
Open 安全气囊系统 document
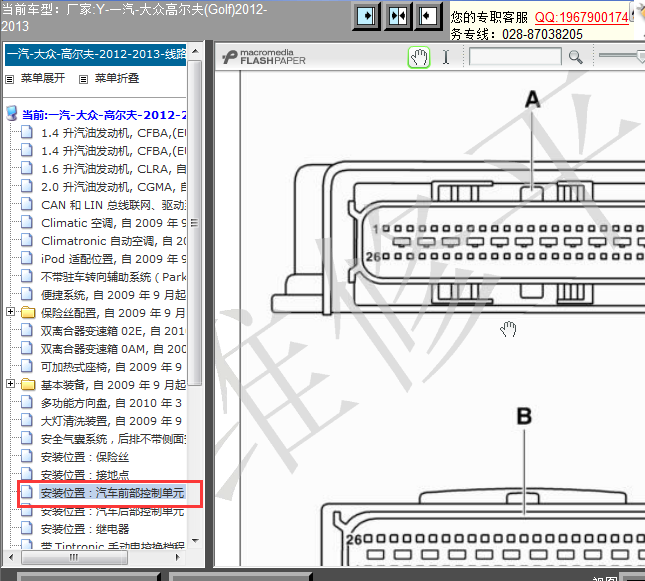click(114, 439)
